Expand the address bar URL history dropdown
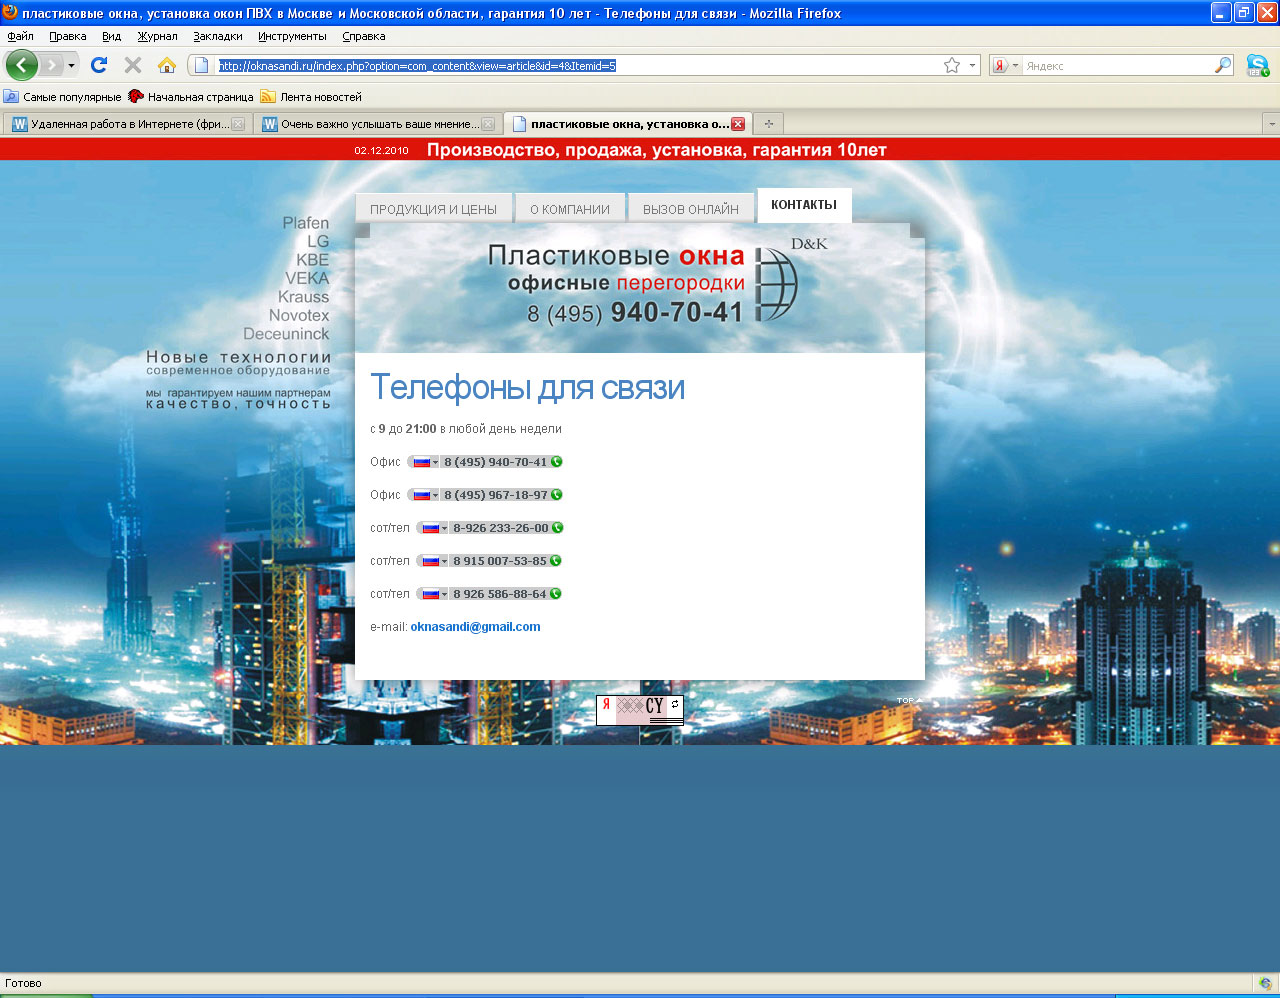1280x998 pixels. (x=972, y=66)
